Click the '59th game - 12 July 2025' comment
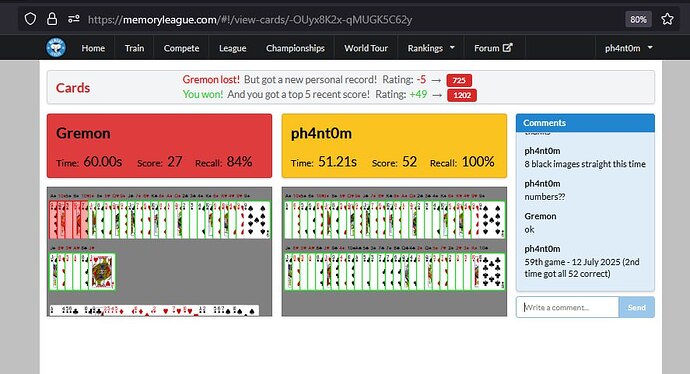 click(582, 268)
